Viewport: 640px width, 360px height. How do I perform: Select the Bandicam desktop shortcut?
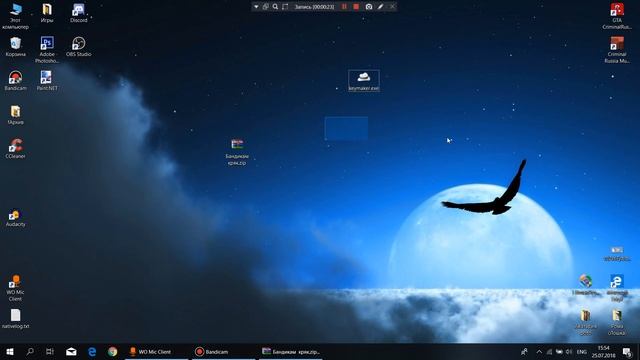tap(16, 80)
